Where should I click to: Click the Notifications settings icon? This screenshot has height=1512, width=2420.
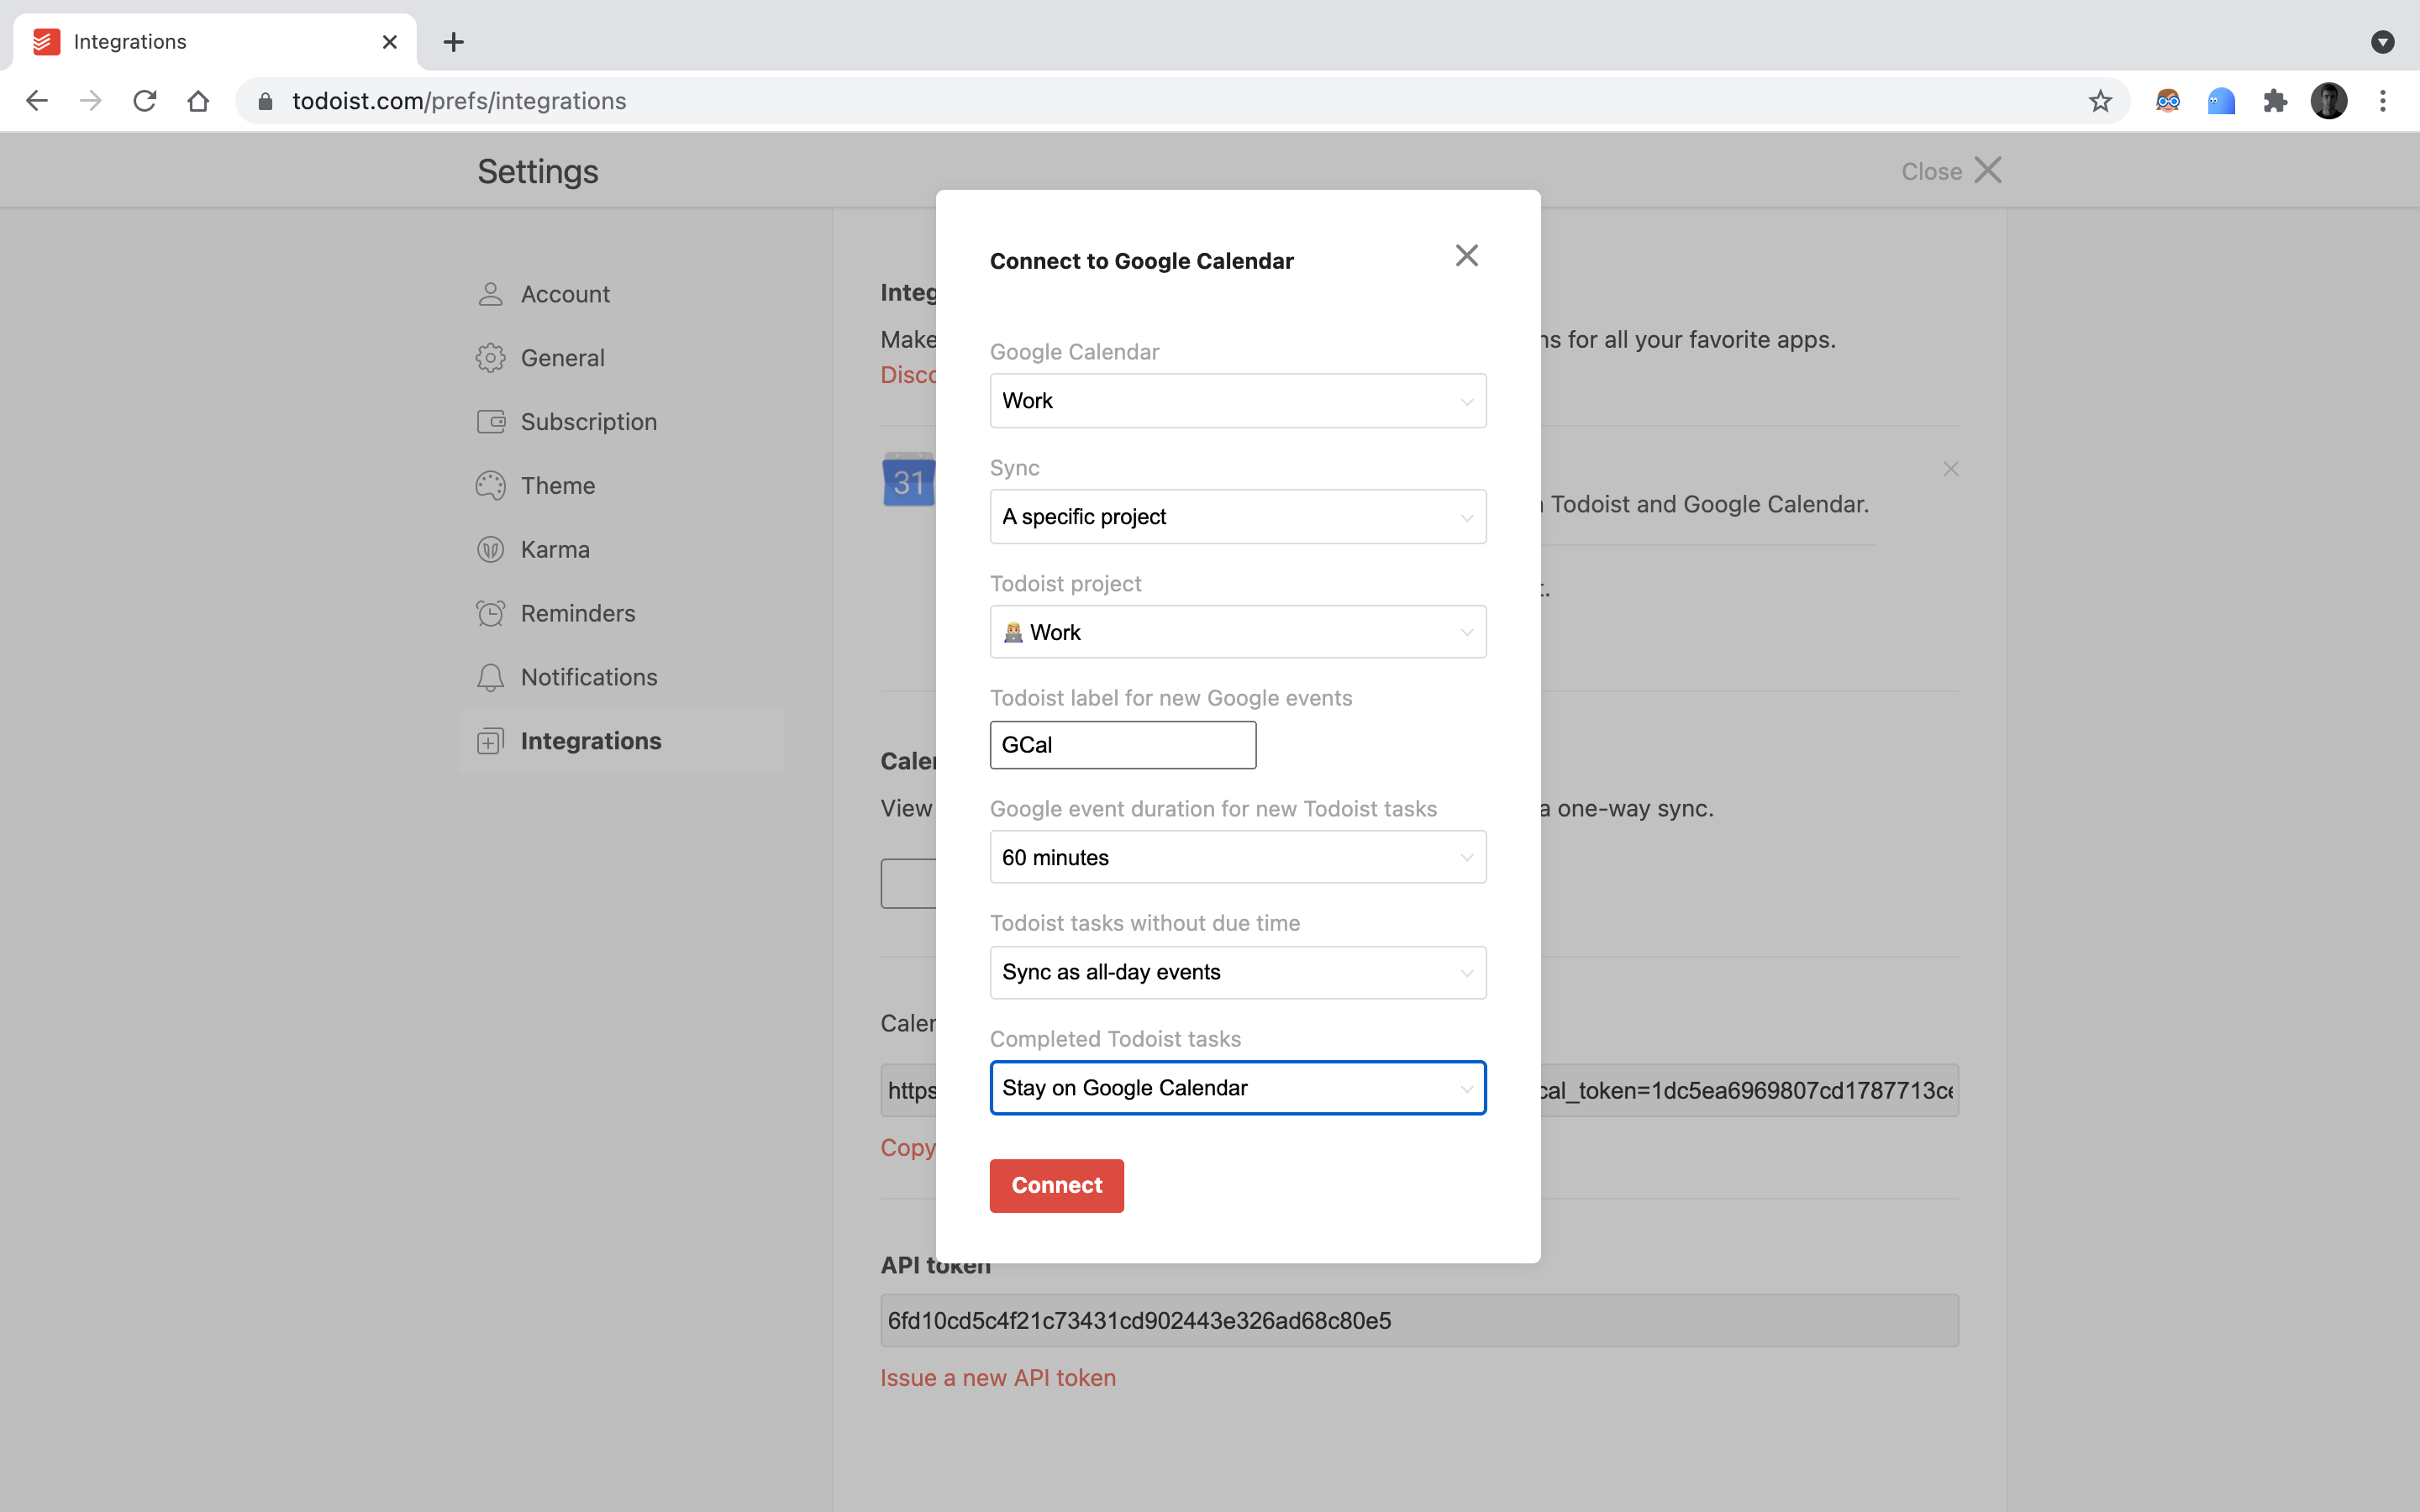click(490, 676)
